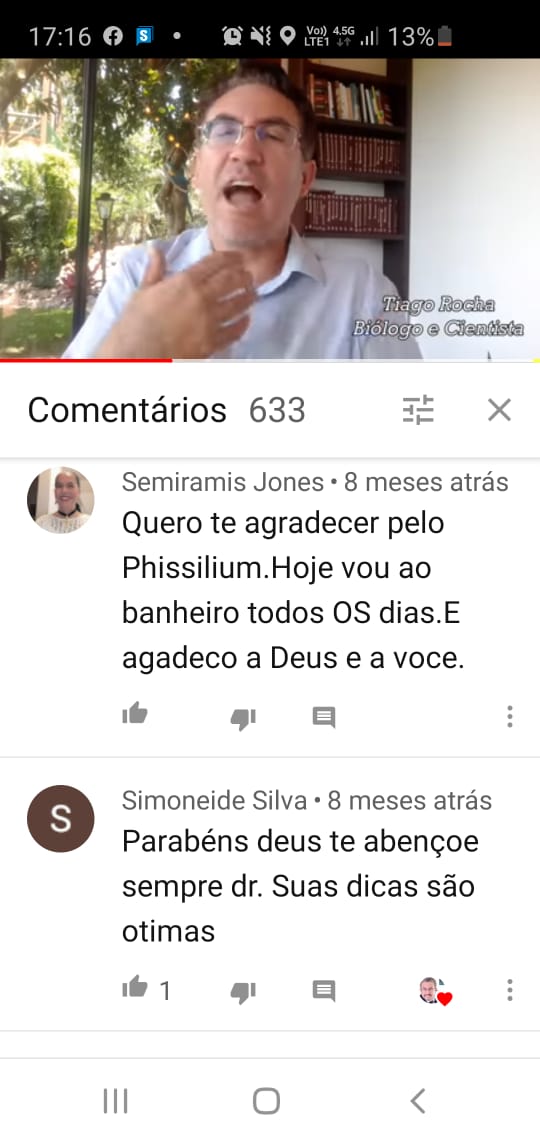The width and height of the screenshot is (540, 1140).
Task: Like Simoneide Silva's comment
Action: (135, 988)
